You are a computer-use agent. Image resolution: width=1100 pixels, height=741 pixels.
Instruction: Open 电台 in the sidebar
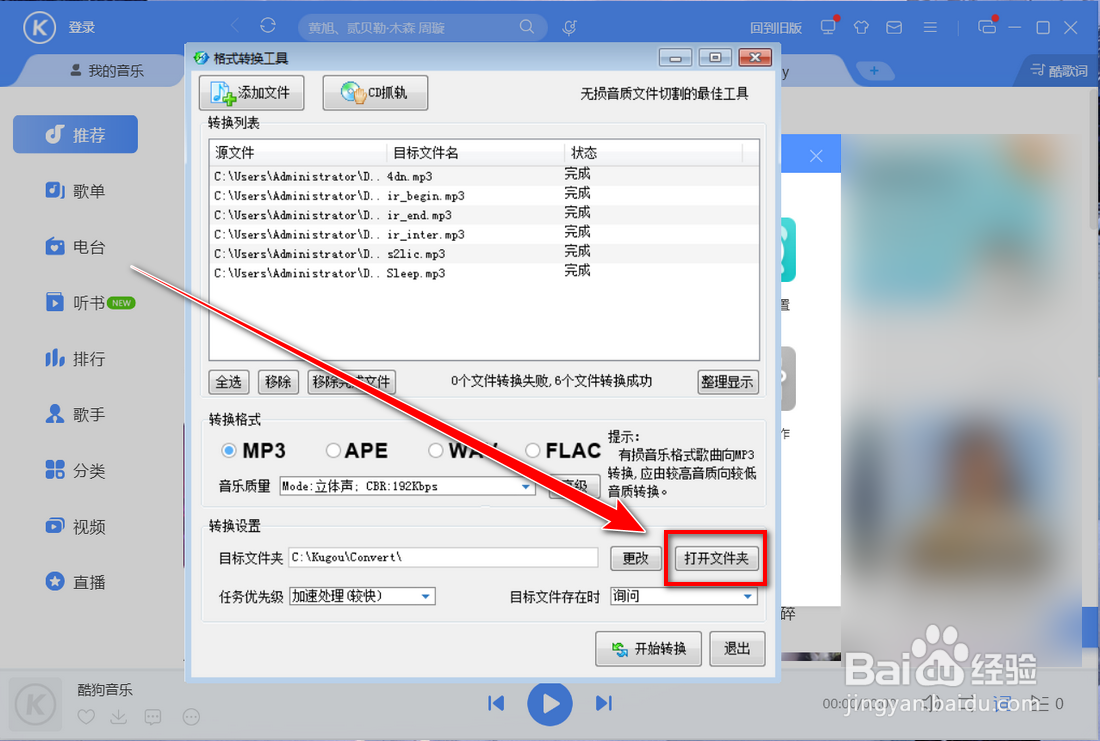76,246
